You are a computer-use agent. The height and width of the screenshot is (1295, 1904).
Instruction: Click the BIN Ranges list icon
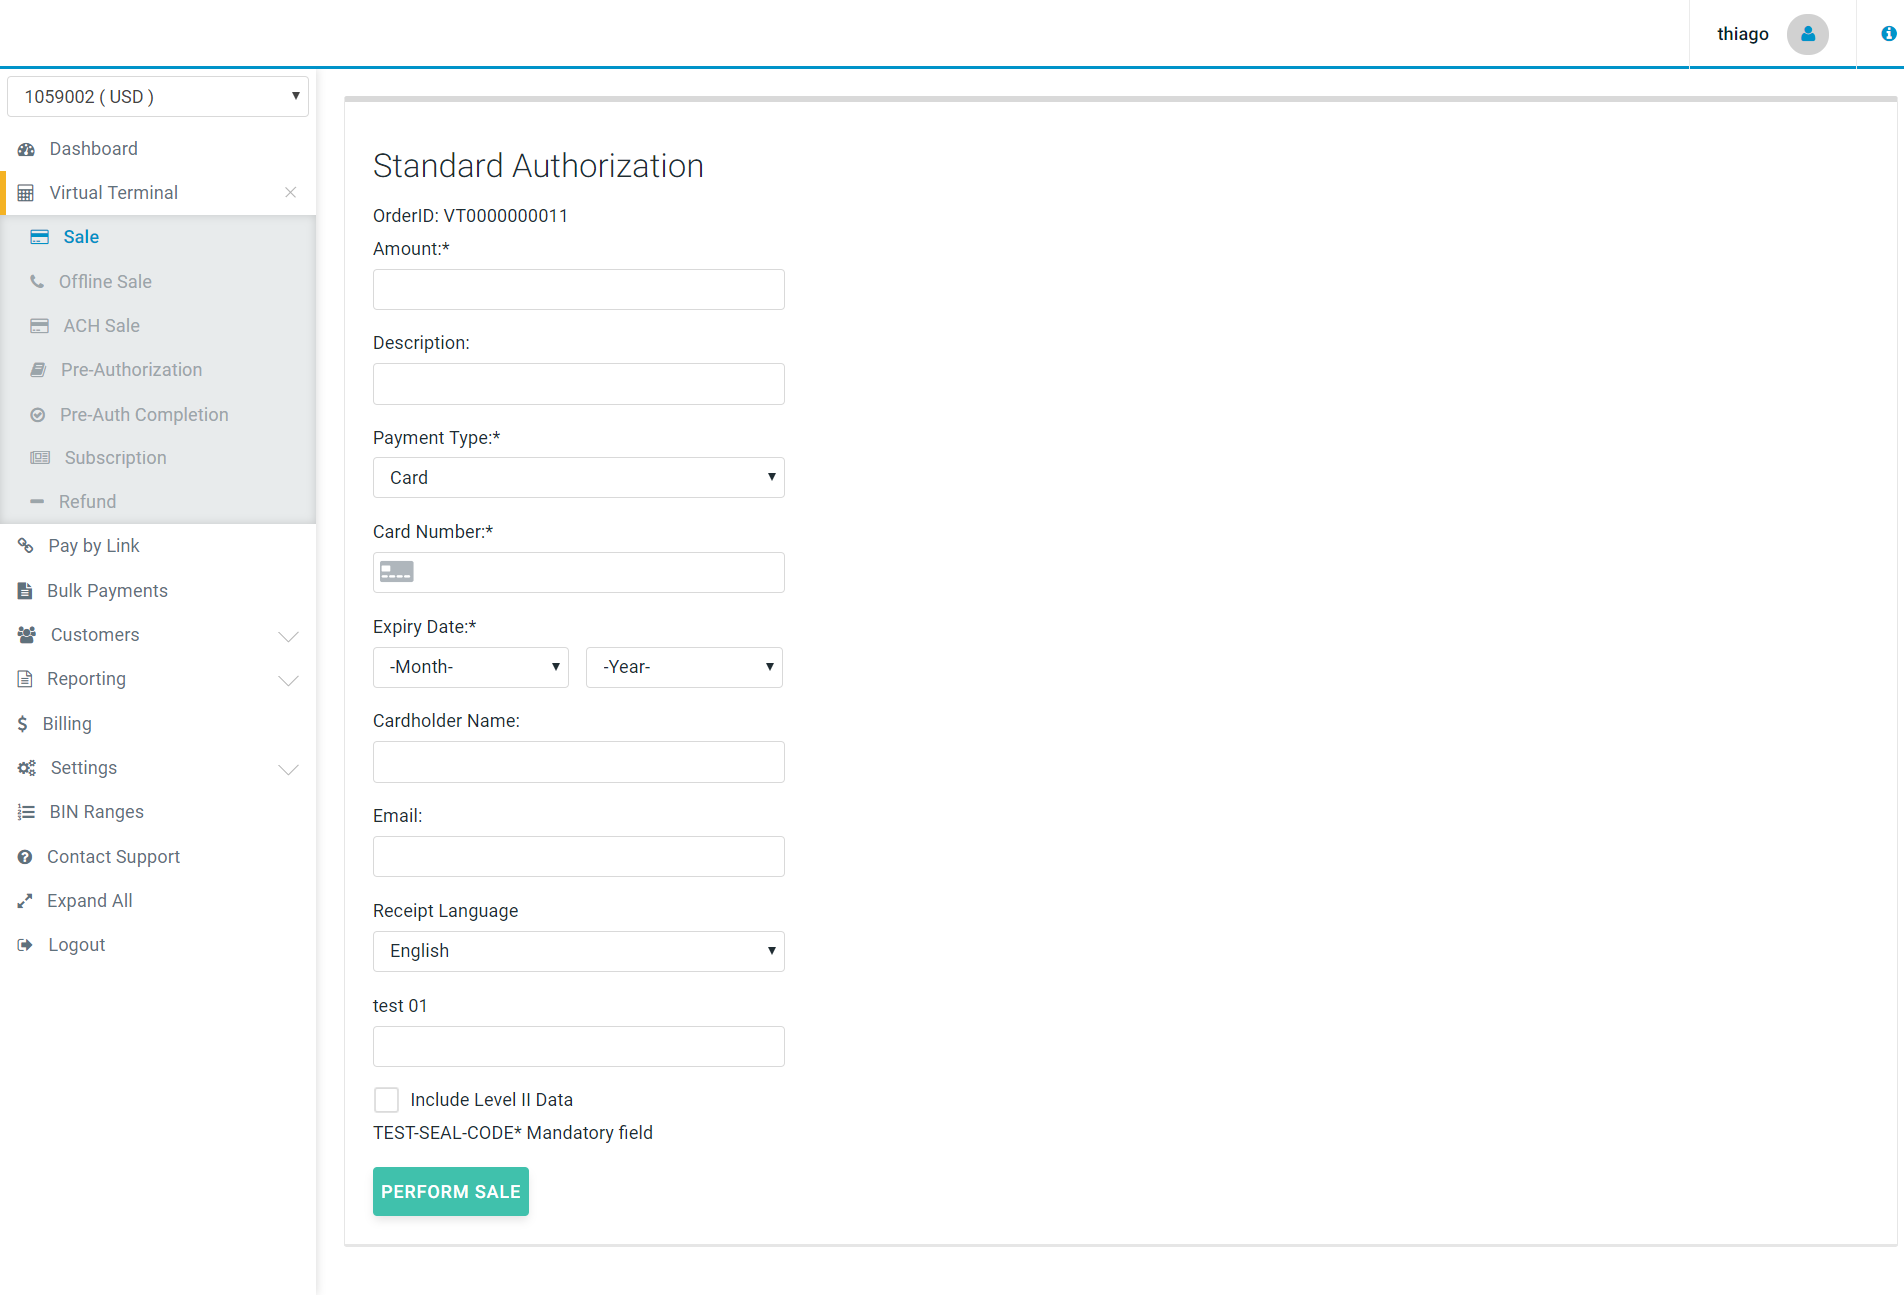pyautogui.click(x=26, y=812)
